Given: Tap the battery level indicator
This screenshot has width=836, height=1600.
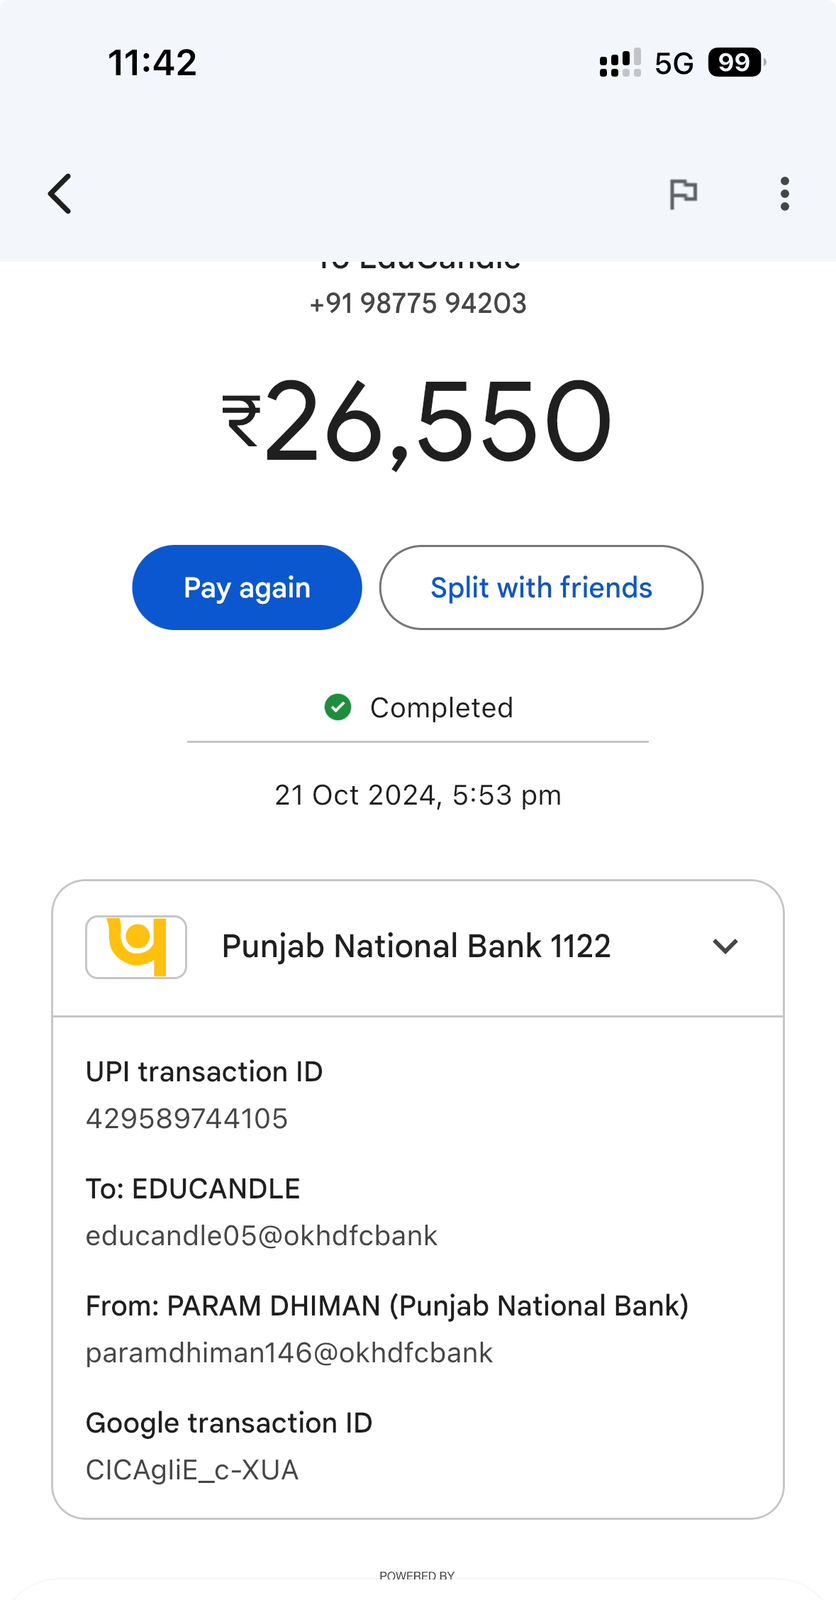Looking at the screenshot, I should 735,63.
